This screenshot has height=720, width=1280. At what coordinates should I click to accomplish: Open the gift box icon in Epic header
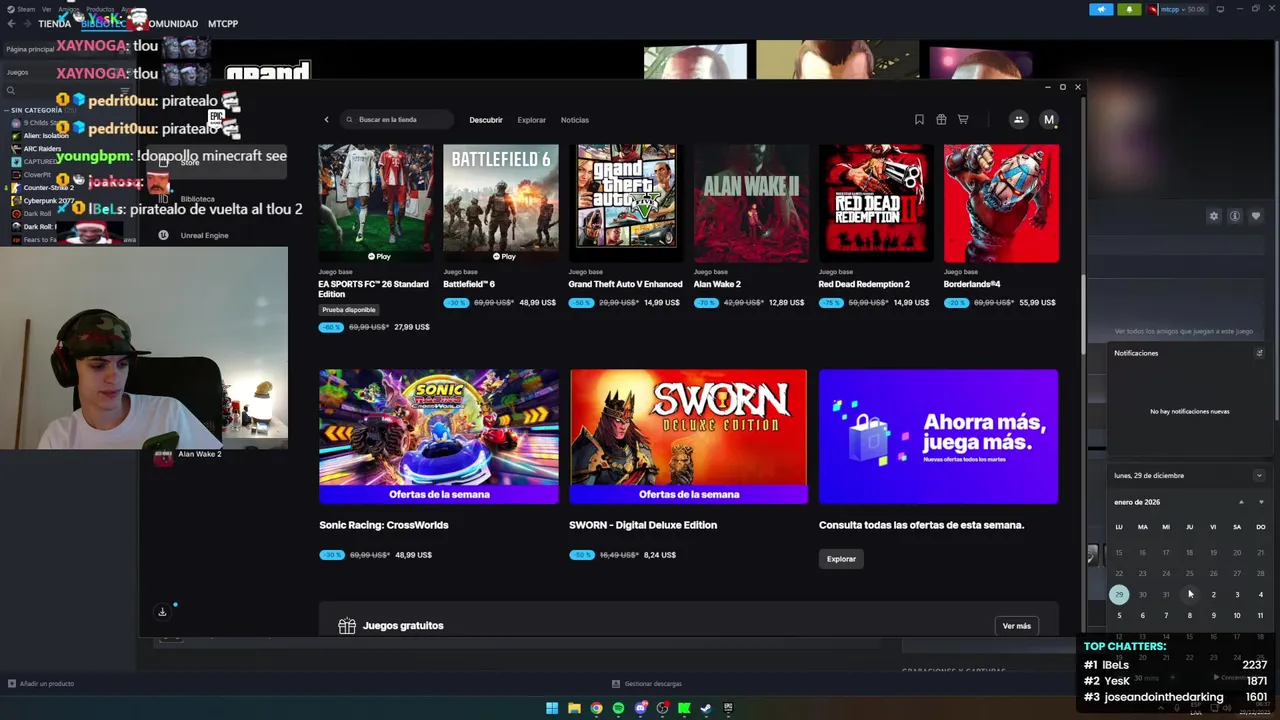coord(941,120)
